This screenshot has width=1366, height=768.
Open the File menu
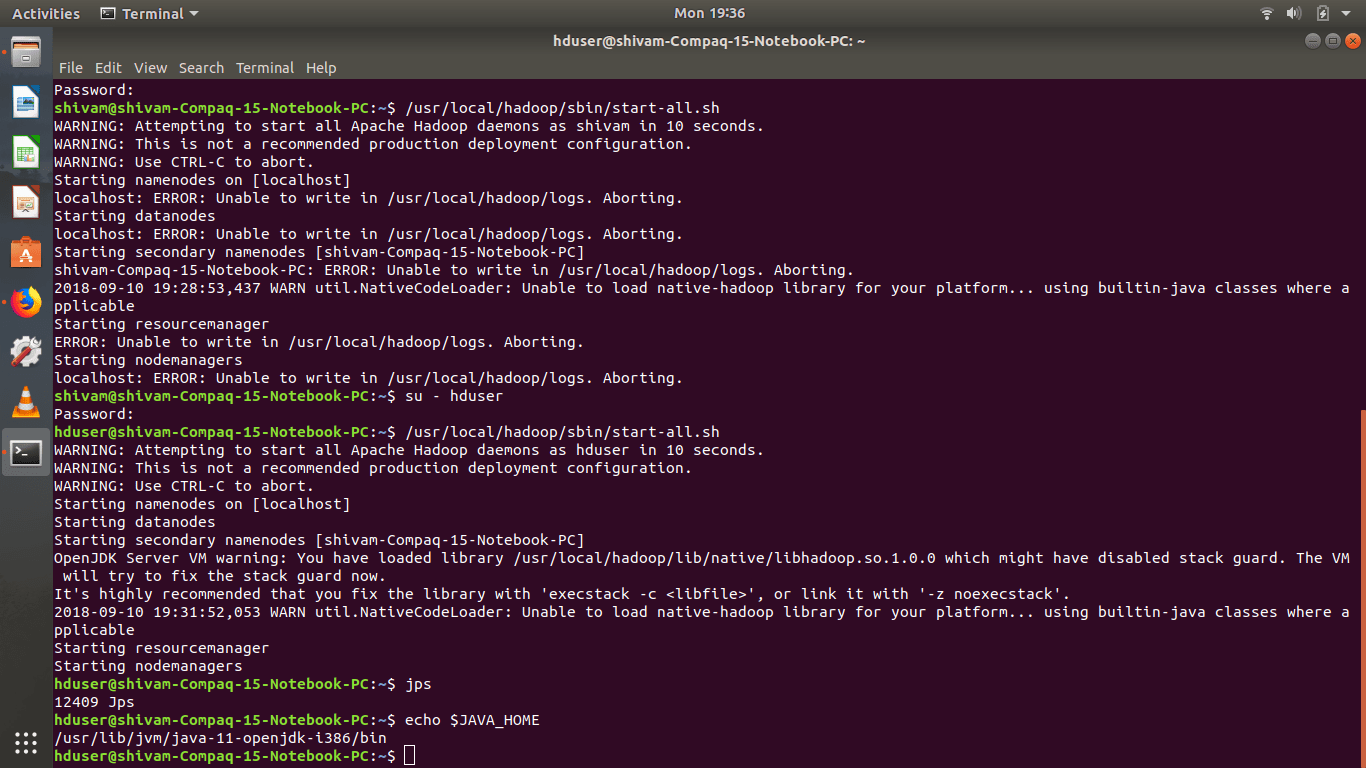pyautogui.click(x=71, y=68)
